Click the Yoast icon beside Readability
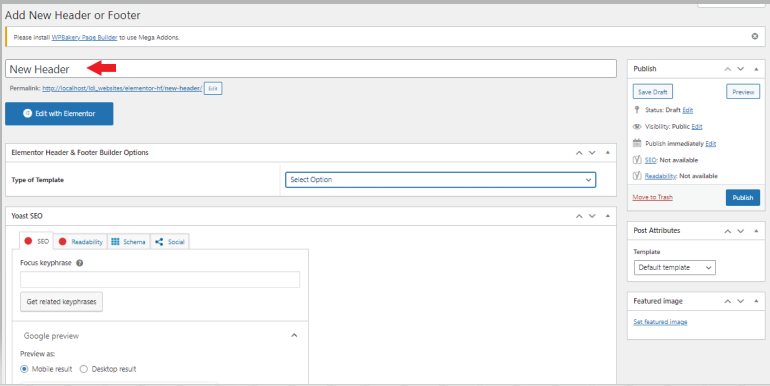 pos(637,175)
